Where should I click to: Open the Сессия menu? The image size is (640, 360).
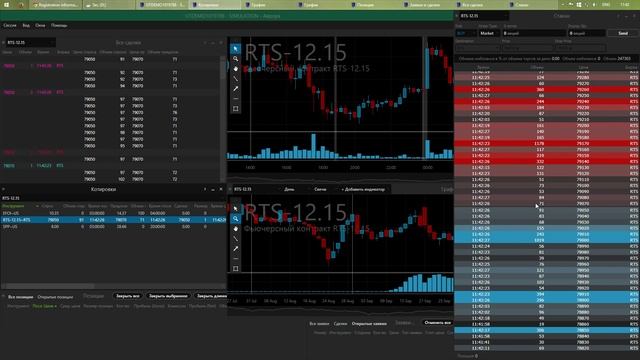(10, 25)
